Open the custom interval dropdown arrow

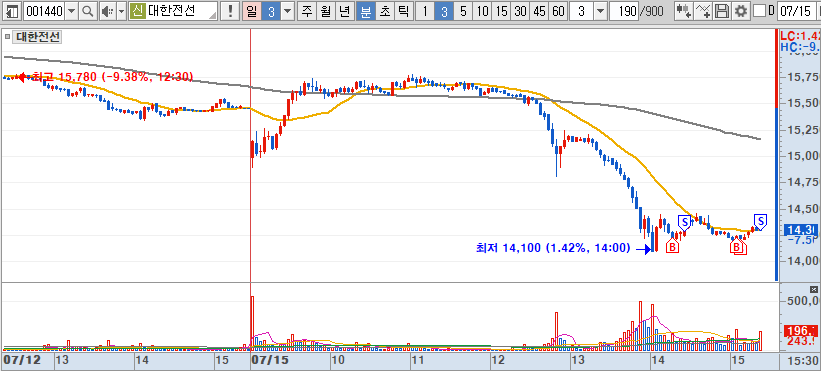[x=600, y=11]
